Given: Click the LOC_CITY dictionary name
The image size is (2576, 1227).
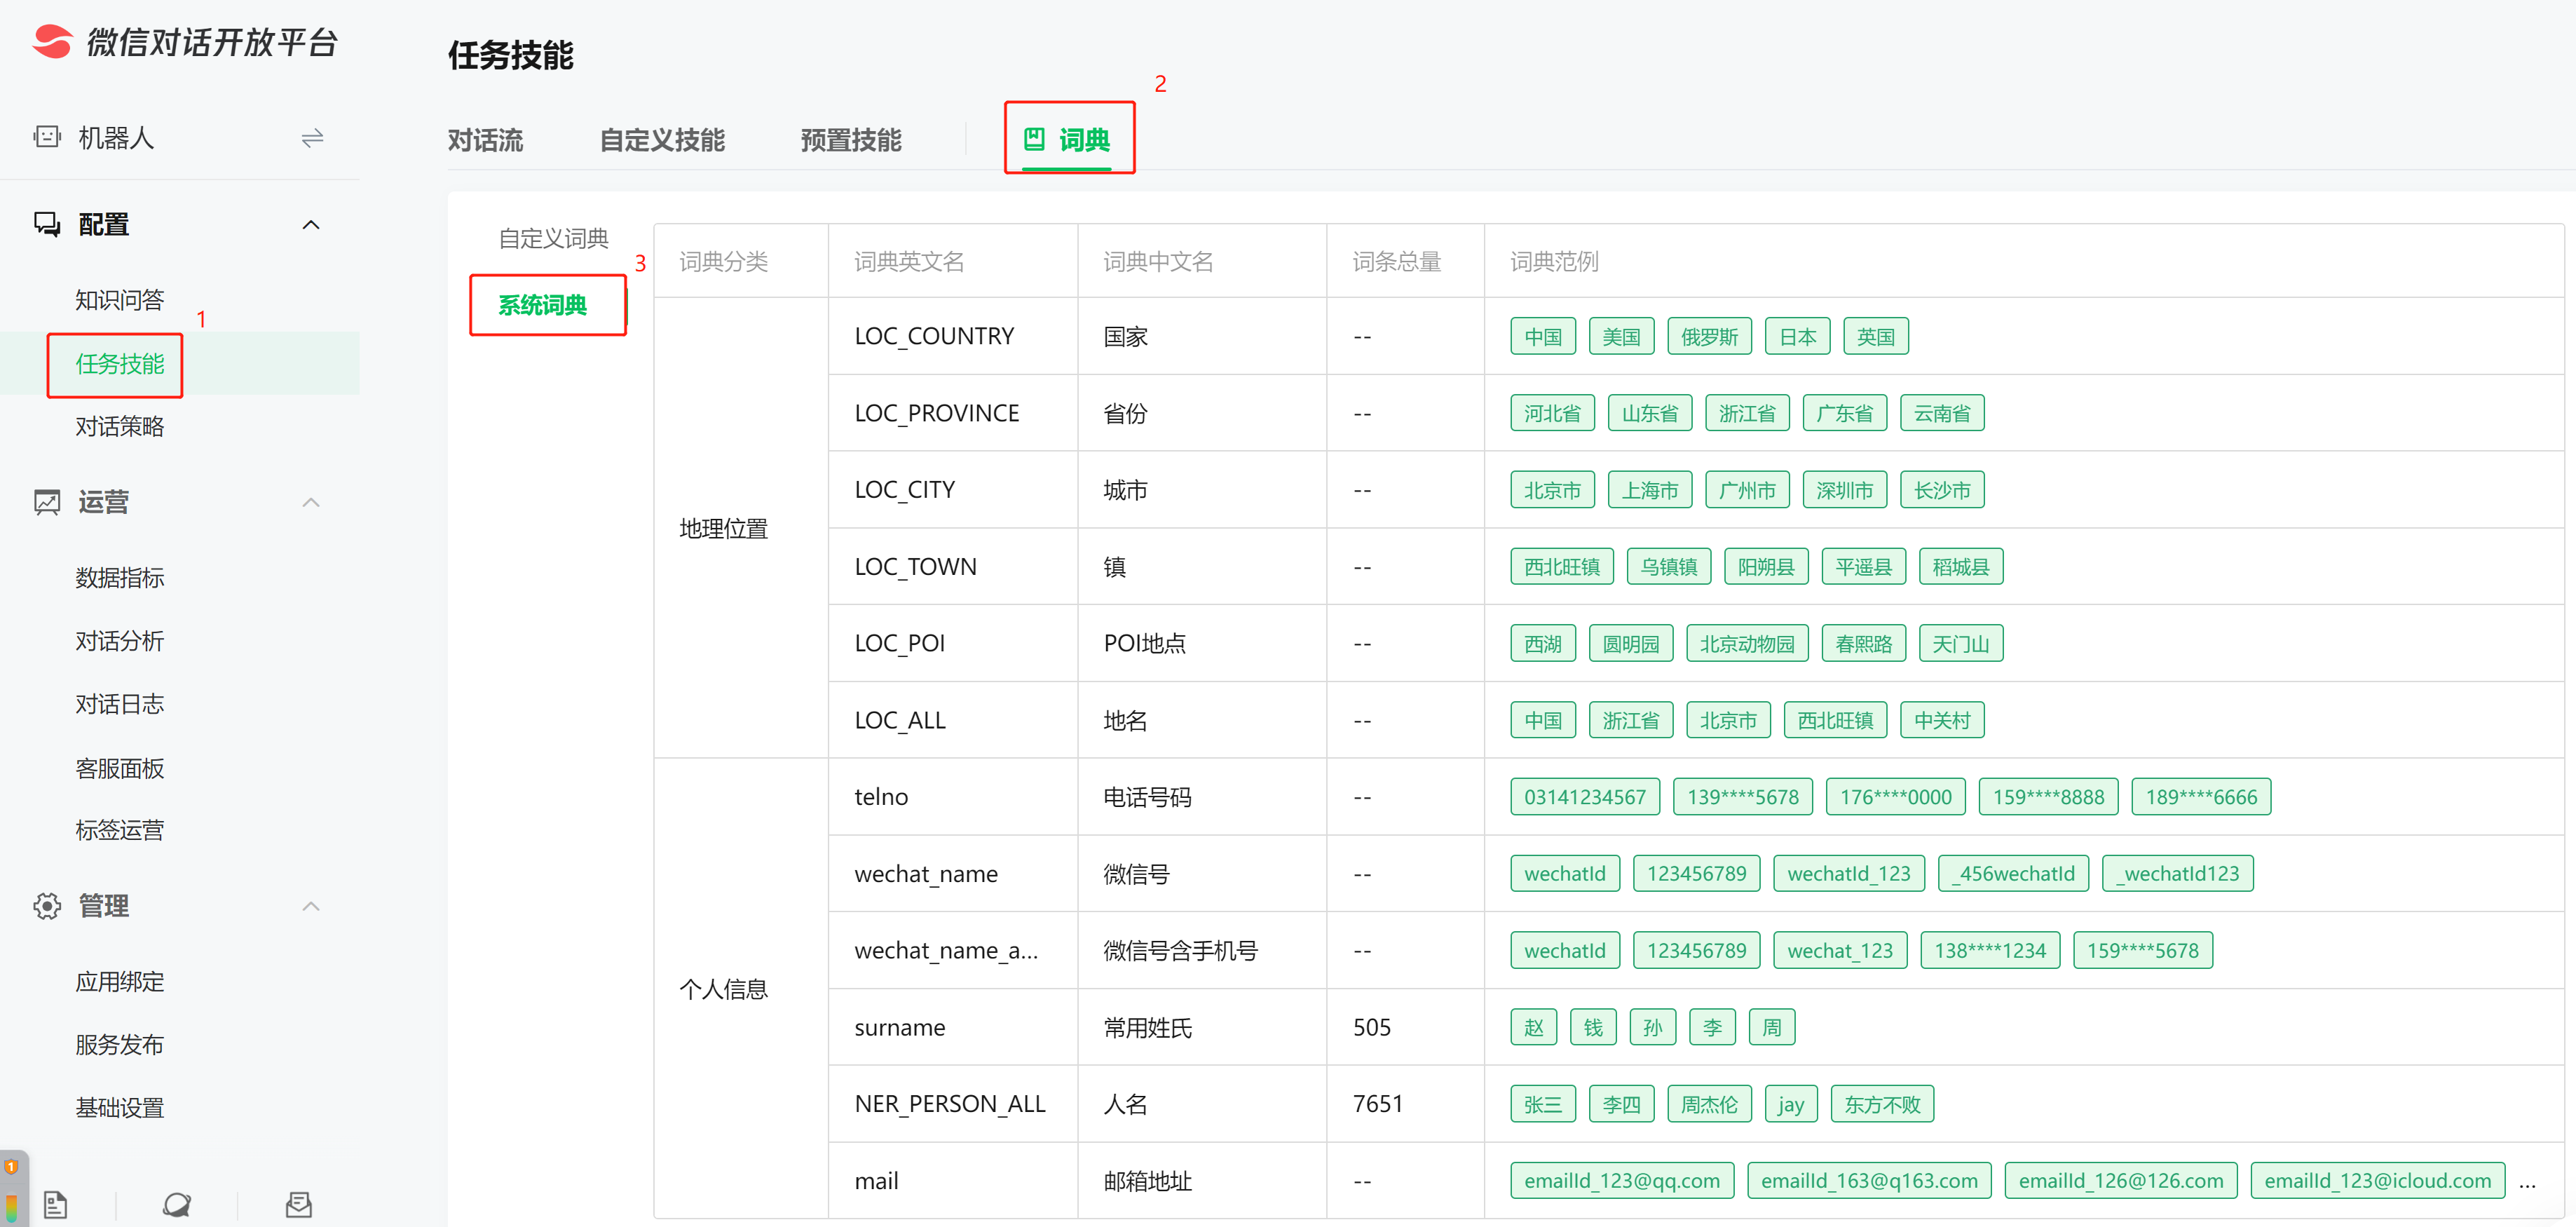Looking at the screenshot, I should point(905,490).
